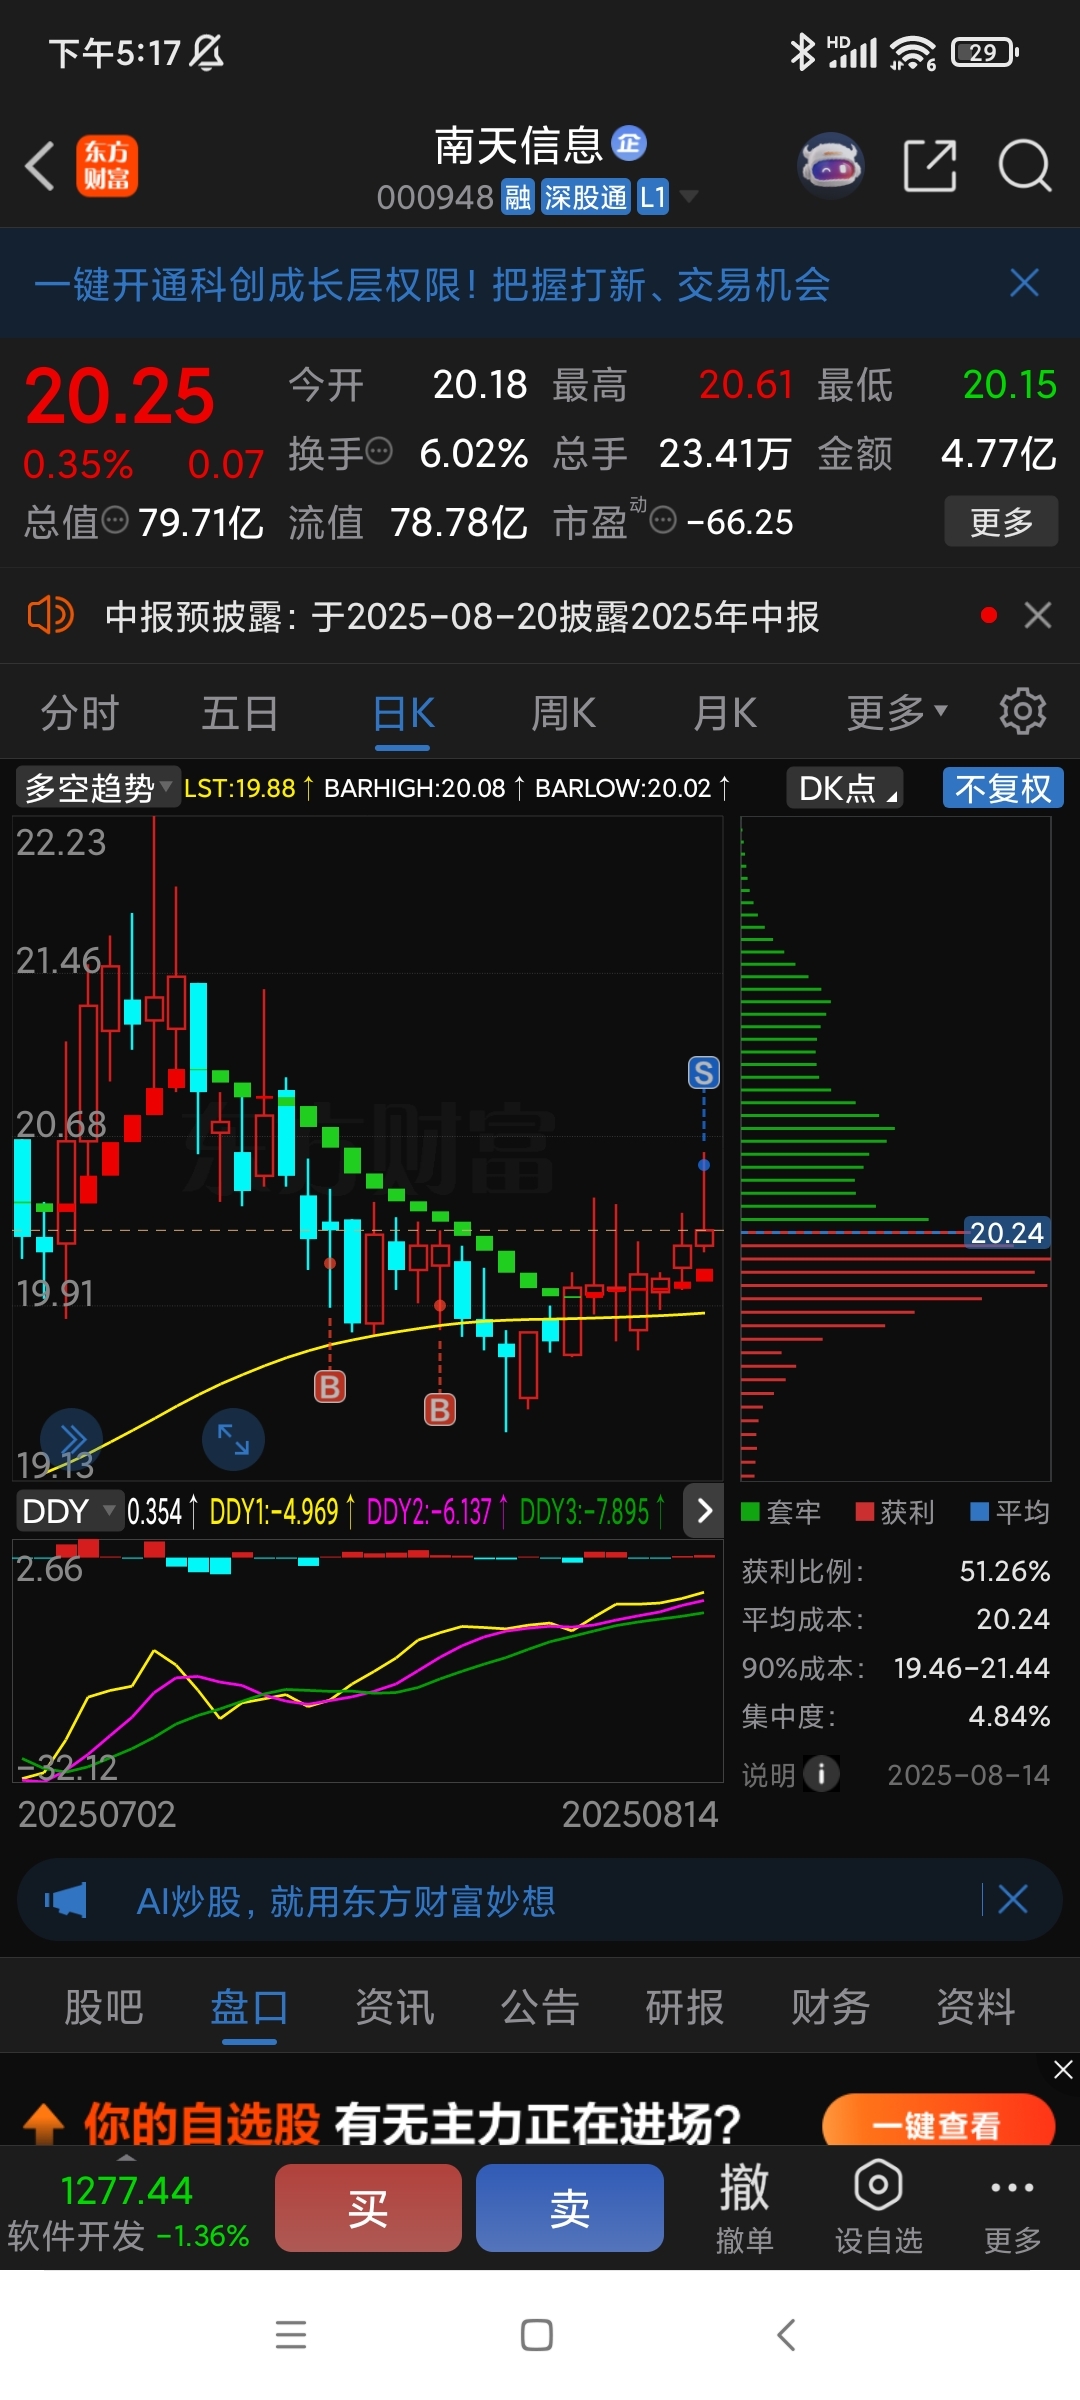Select 盘口 tab
The width and height of the screenshot is (1080, 2400).
249,2007
